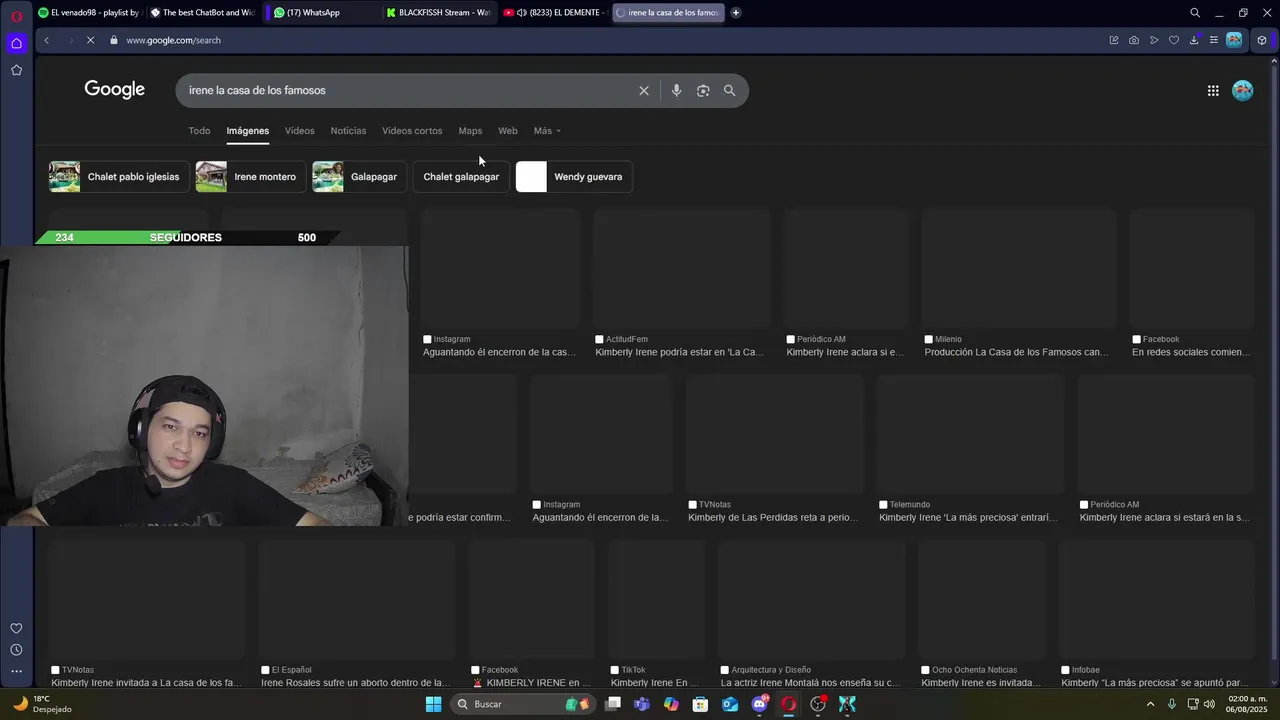
Task: Show hidden system tray icons chevron
Action: coord(1150,704)
